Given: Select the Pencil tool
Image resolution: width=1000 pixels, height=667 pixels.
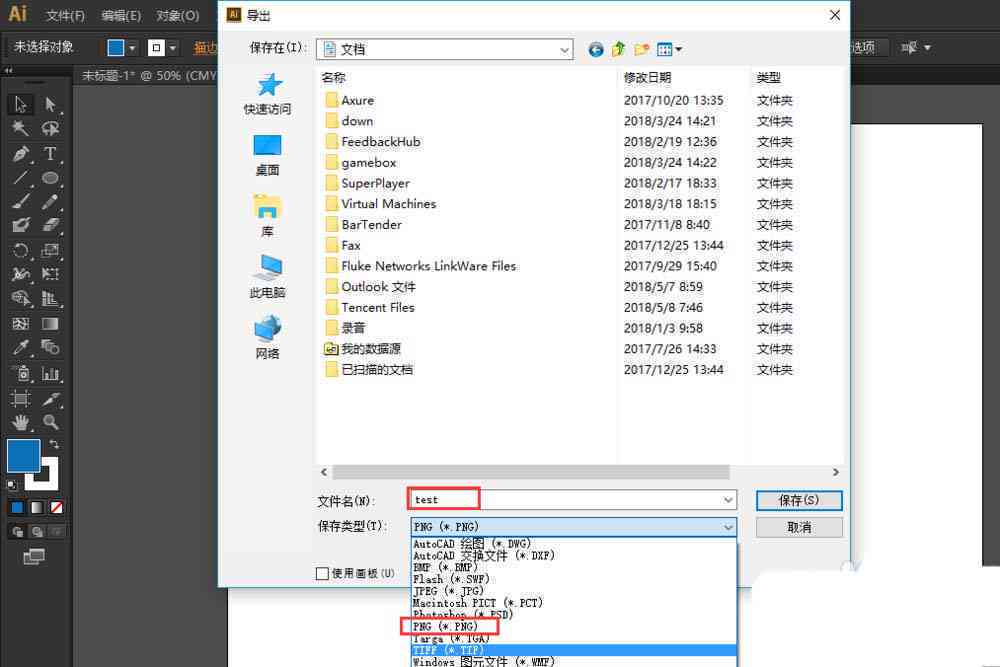Looking at the screenshot, I should 50,202.
